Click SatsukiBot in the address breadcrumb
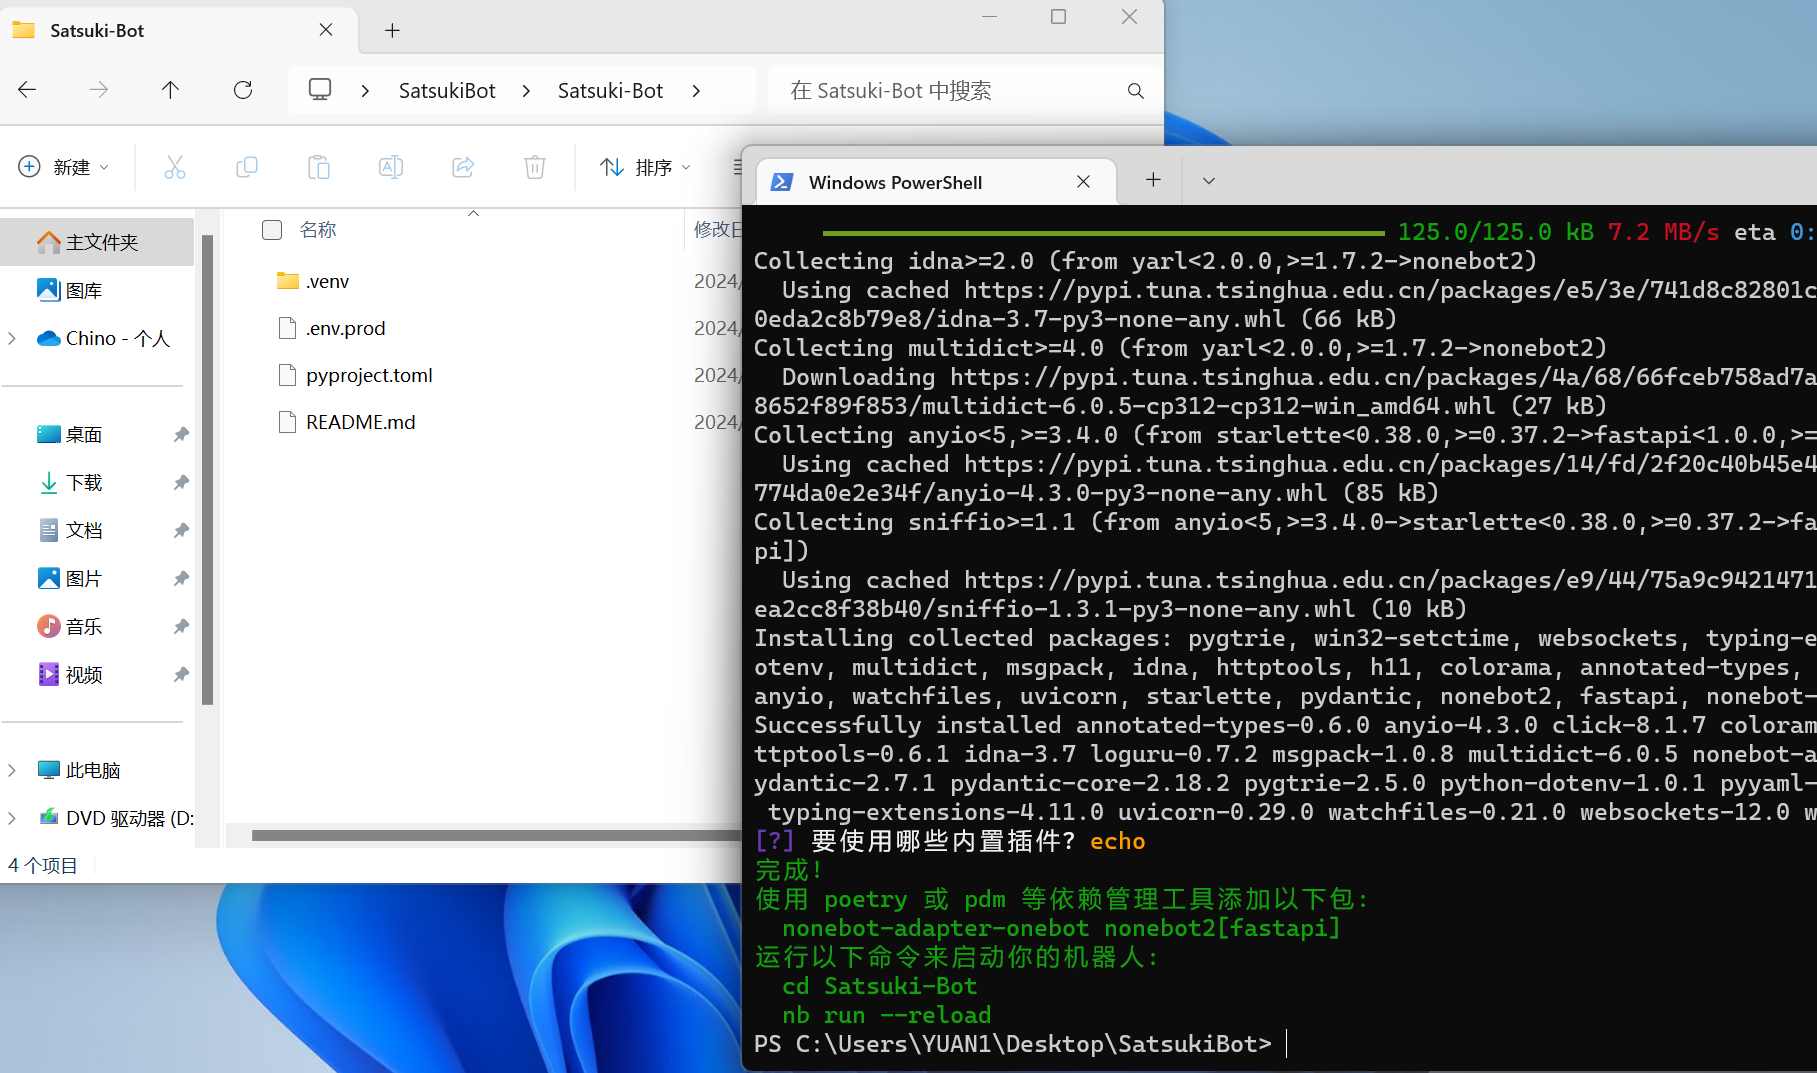 pyautogui.click(x=447, y=91)
